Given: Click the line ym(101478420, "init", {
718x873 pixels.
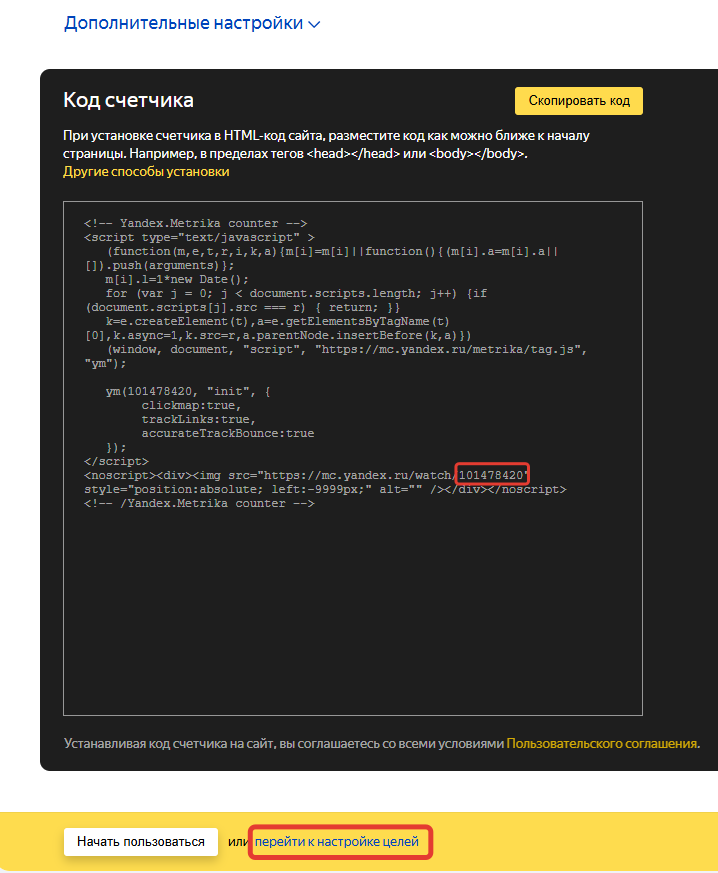Looking at the screenshot, I should 188,391.
